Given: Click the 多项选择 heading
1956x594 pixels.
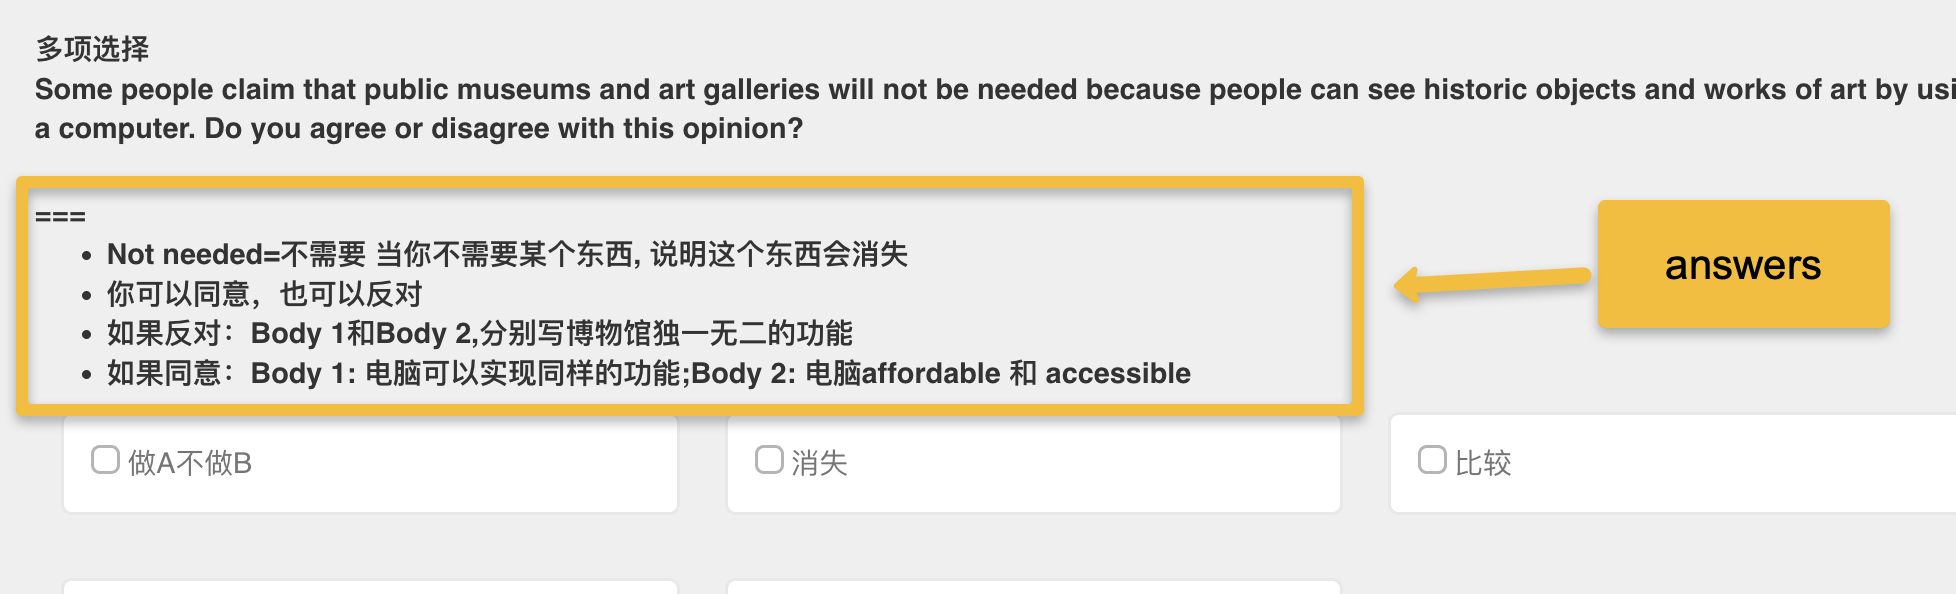Looking at the screenshot, I should click(92, 48).
